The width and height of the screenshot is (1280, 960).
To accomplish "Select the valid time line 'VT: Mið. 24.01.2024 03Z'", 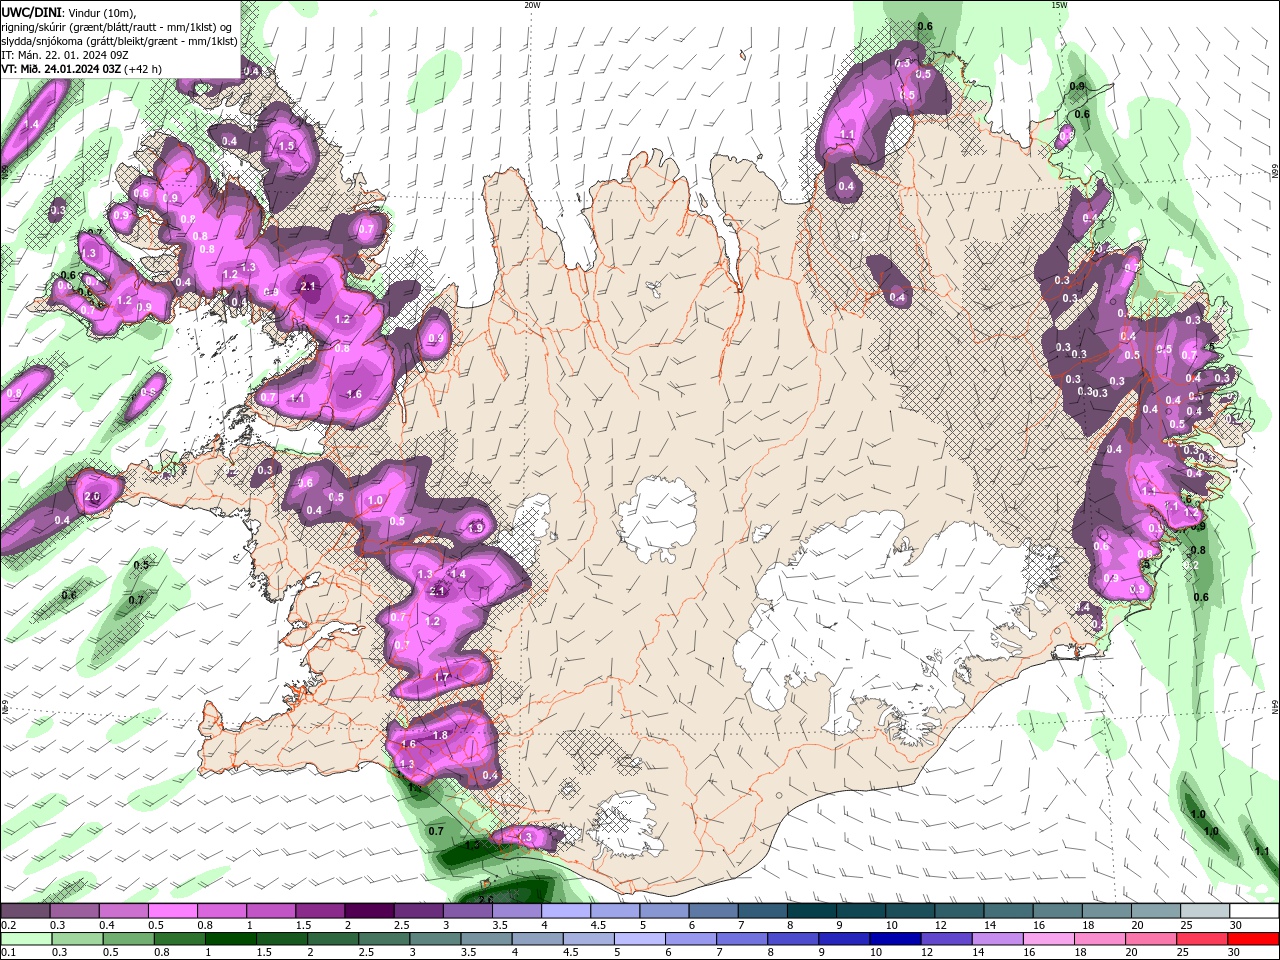I will [x=61, y=69].
